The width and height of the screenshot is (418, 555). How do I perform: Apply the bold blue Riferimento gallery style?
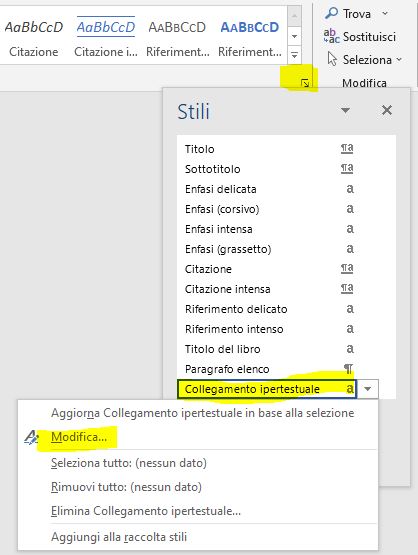250,37
